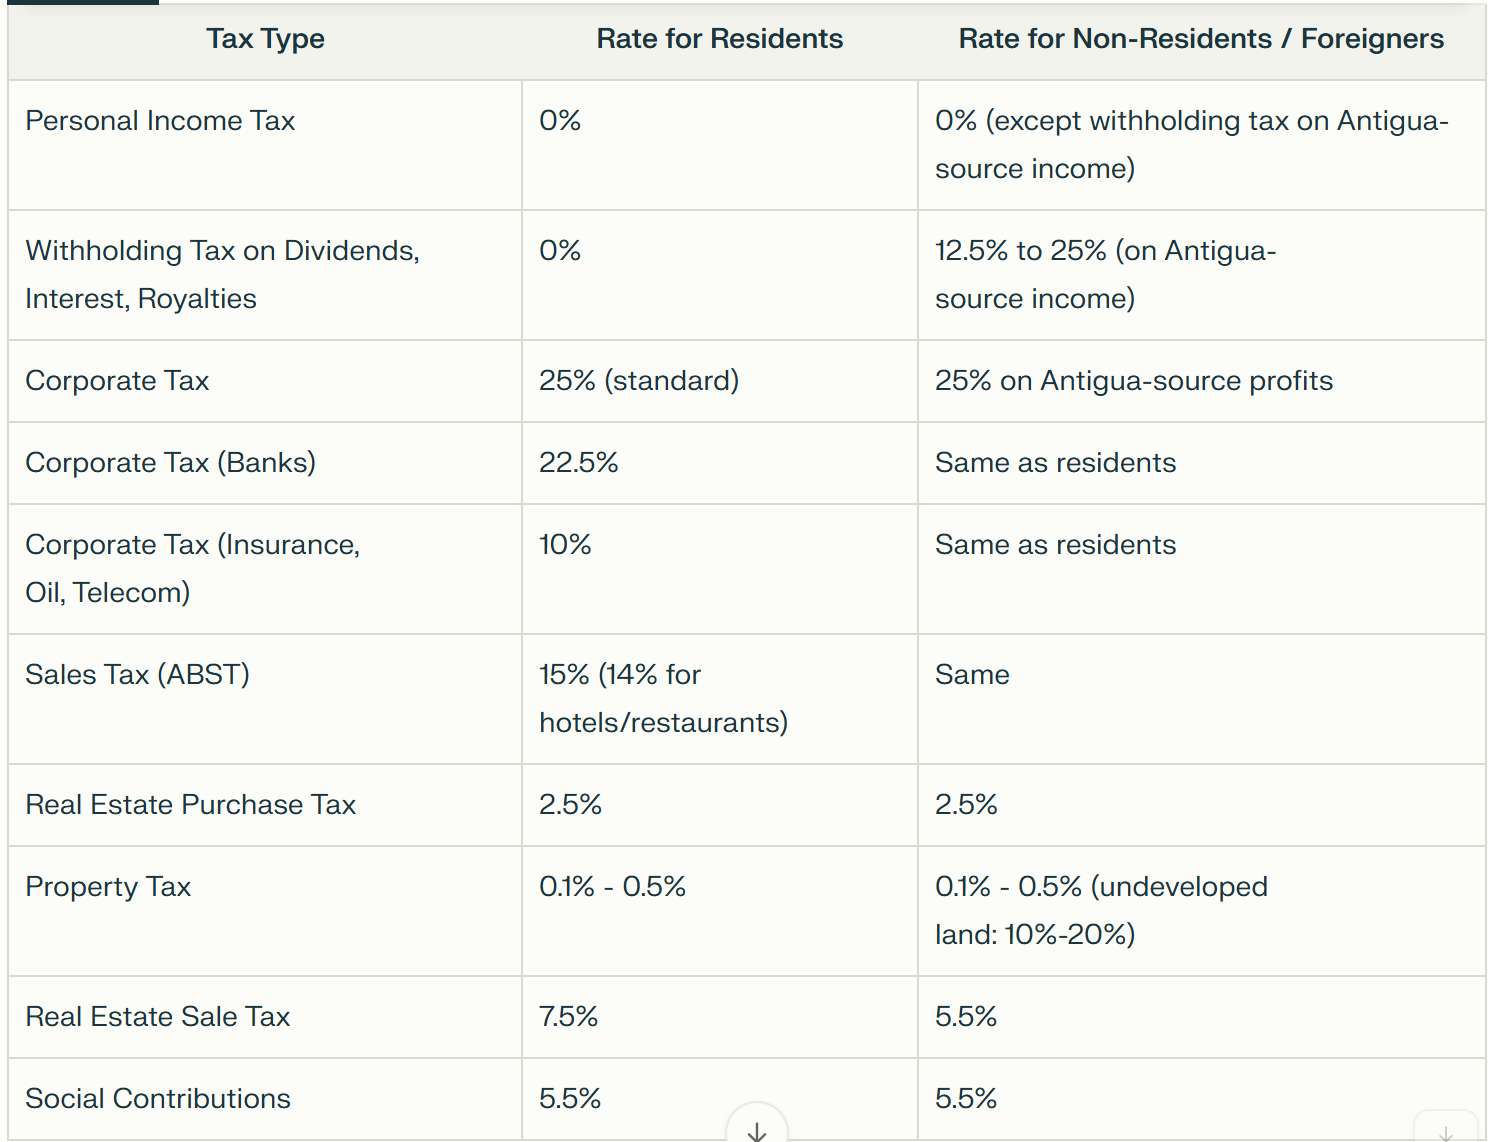Click the 'Property Tax' row label

tap(108, 887)
